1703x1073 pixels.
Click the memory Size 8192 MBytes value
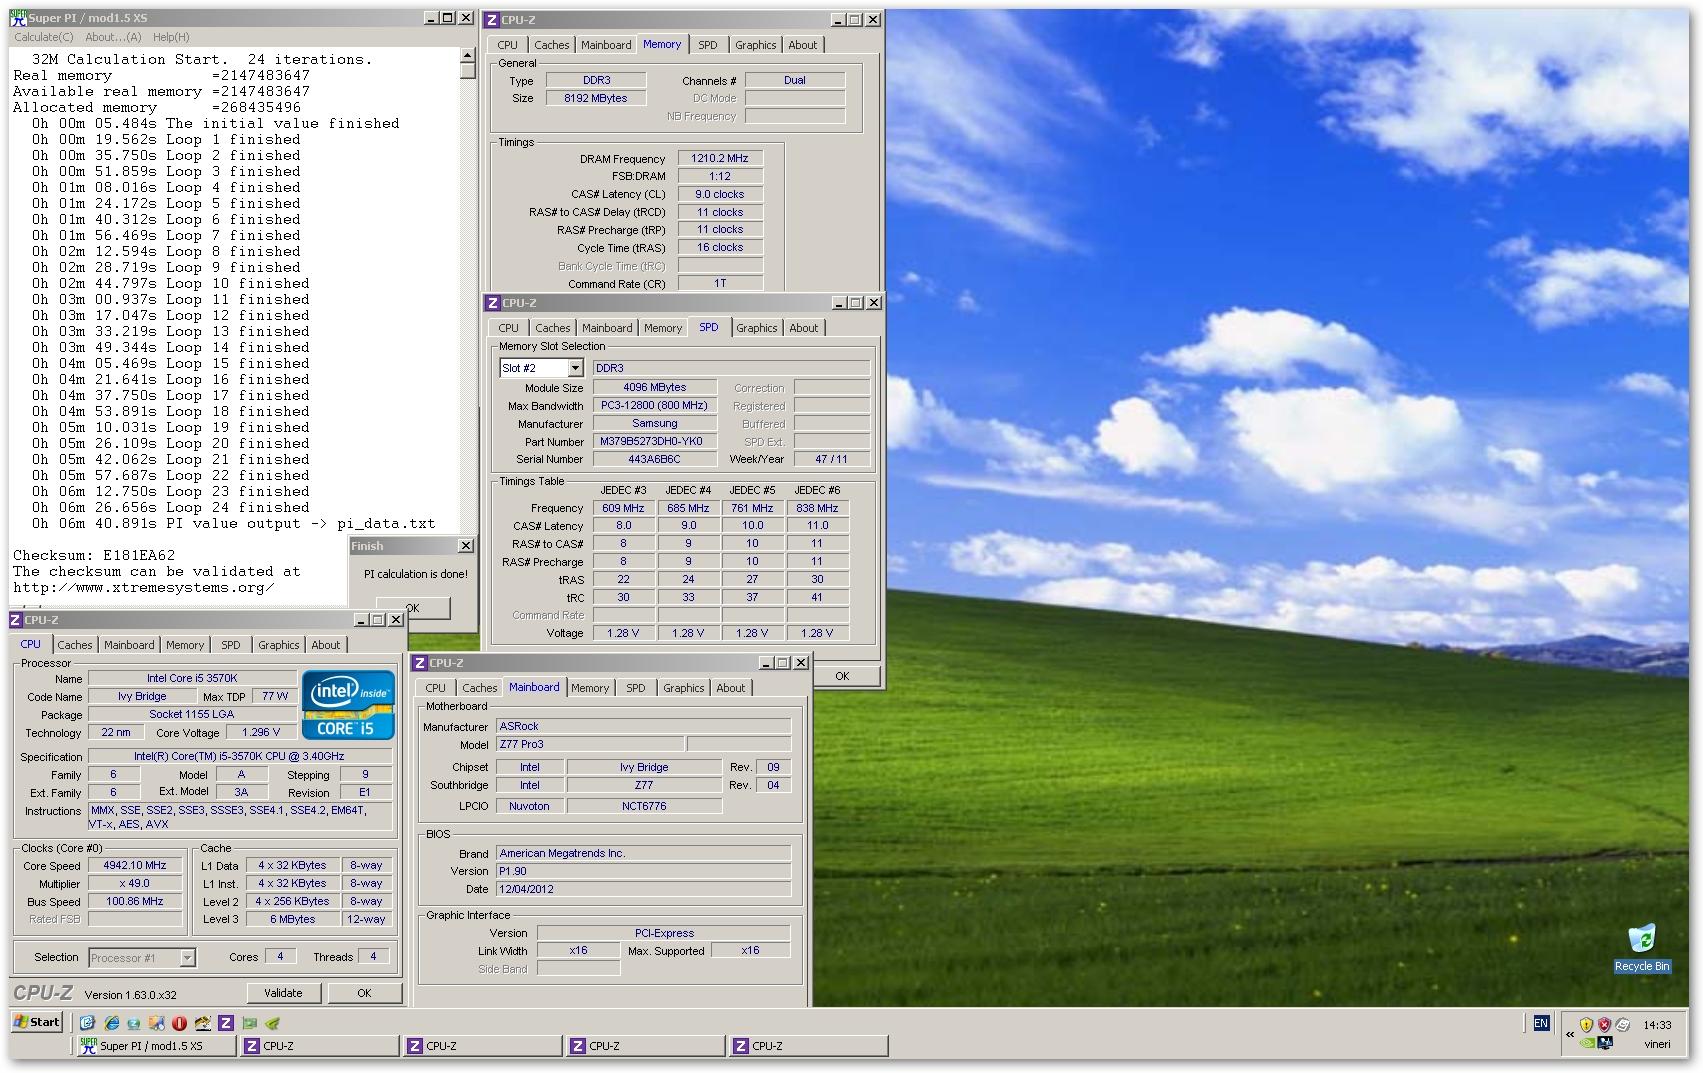click(x=595, y=98)
